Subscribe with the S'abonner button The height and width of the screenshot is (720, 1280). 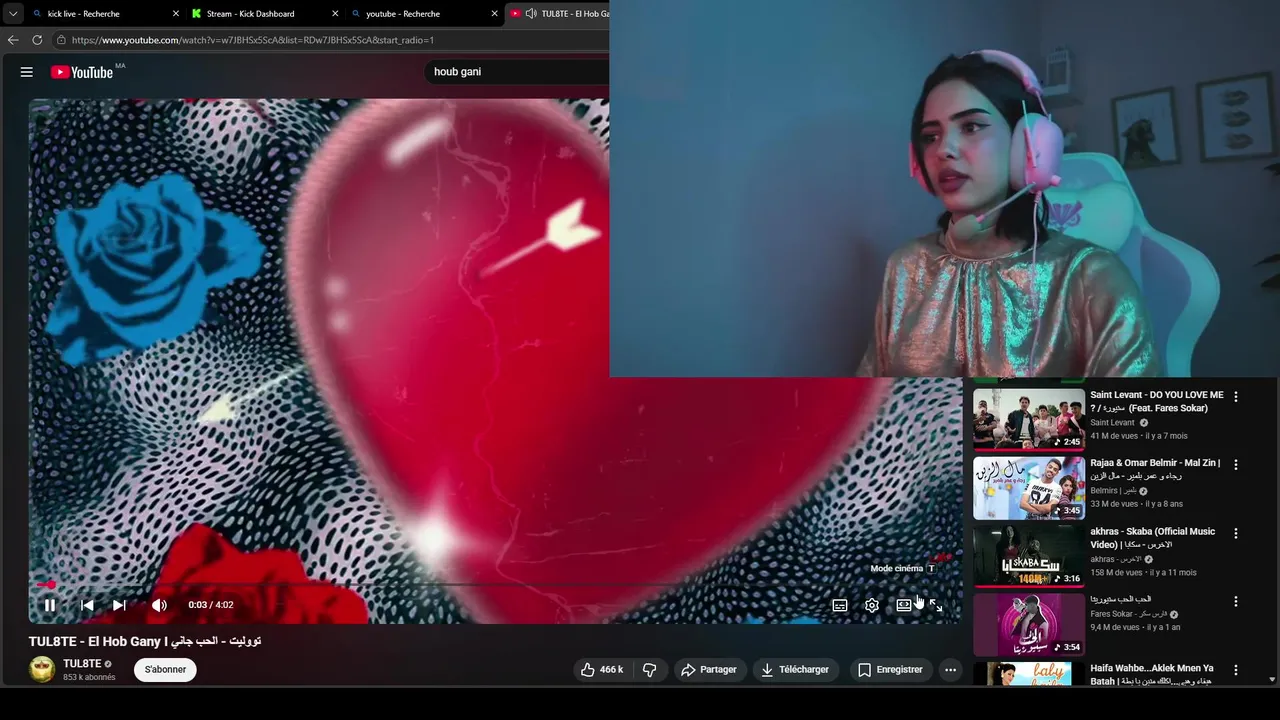pyautogui.click(x=165, y=669)
